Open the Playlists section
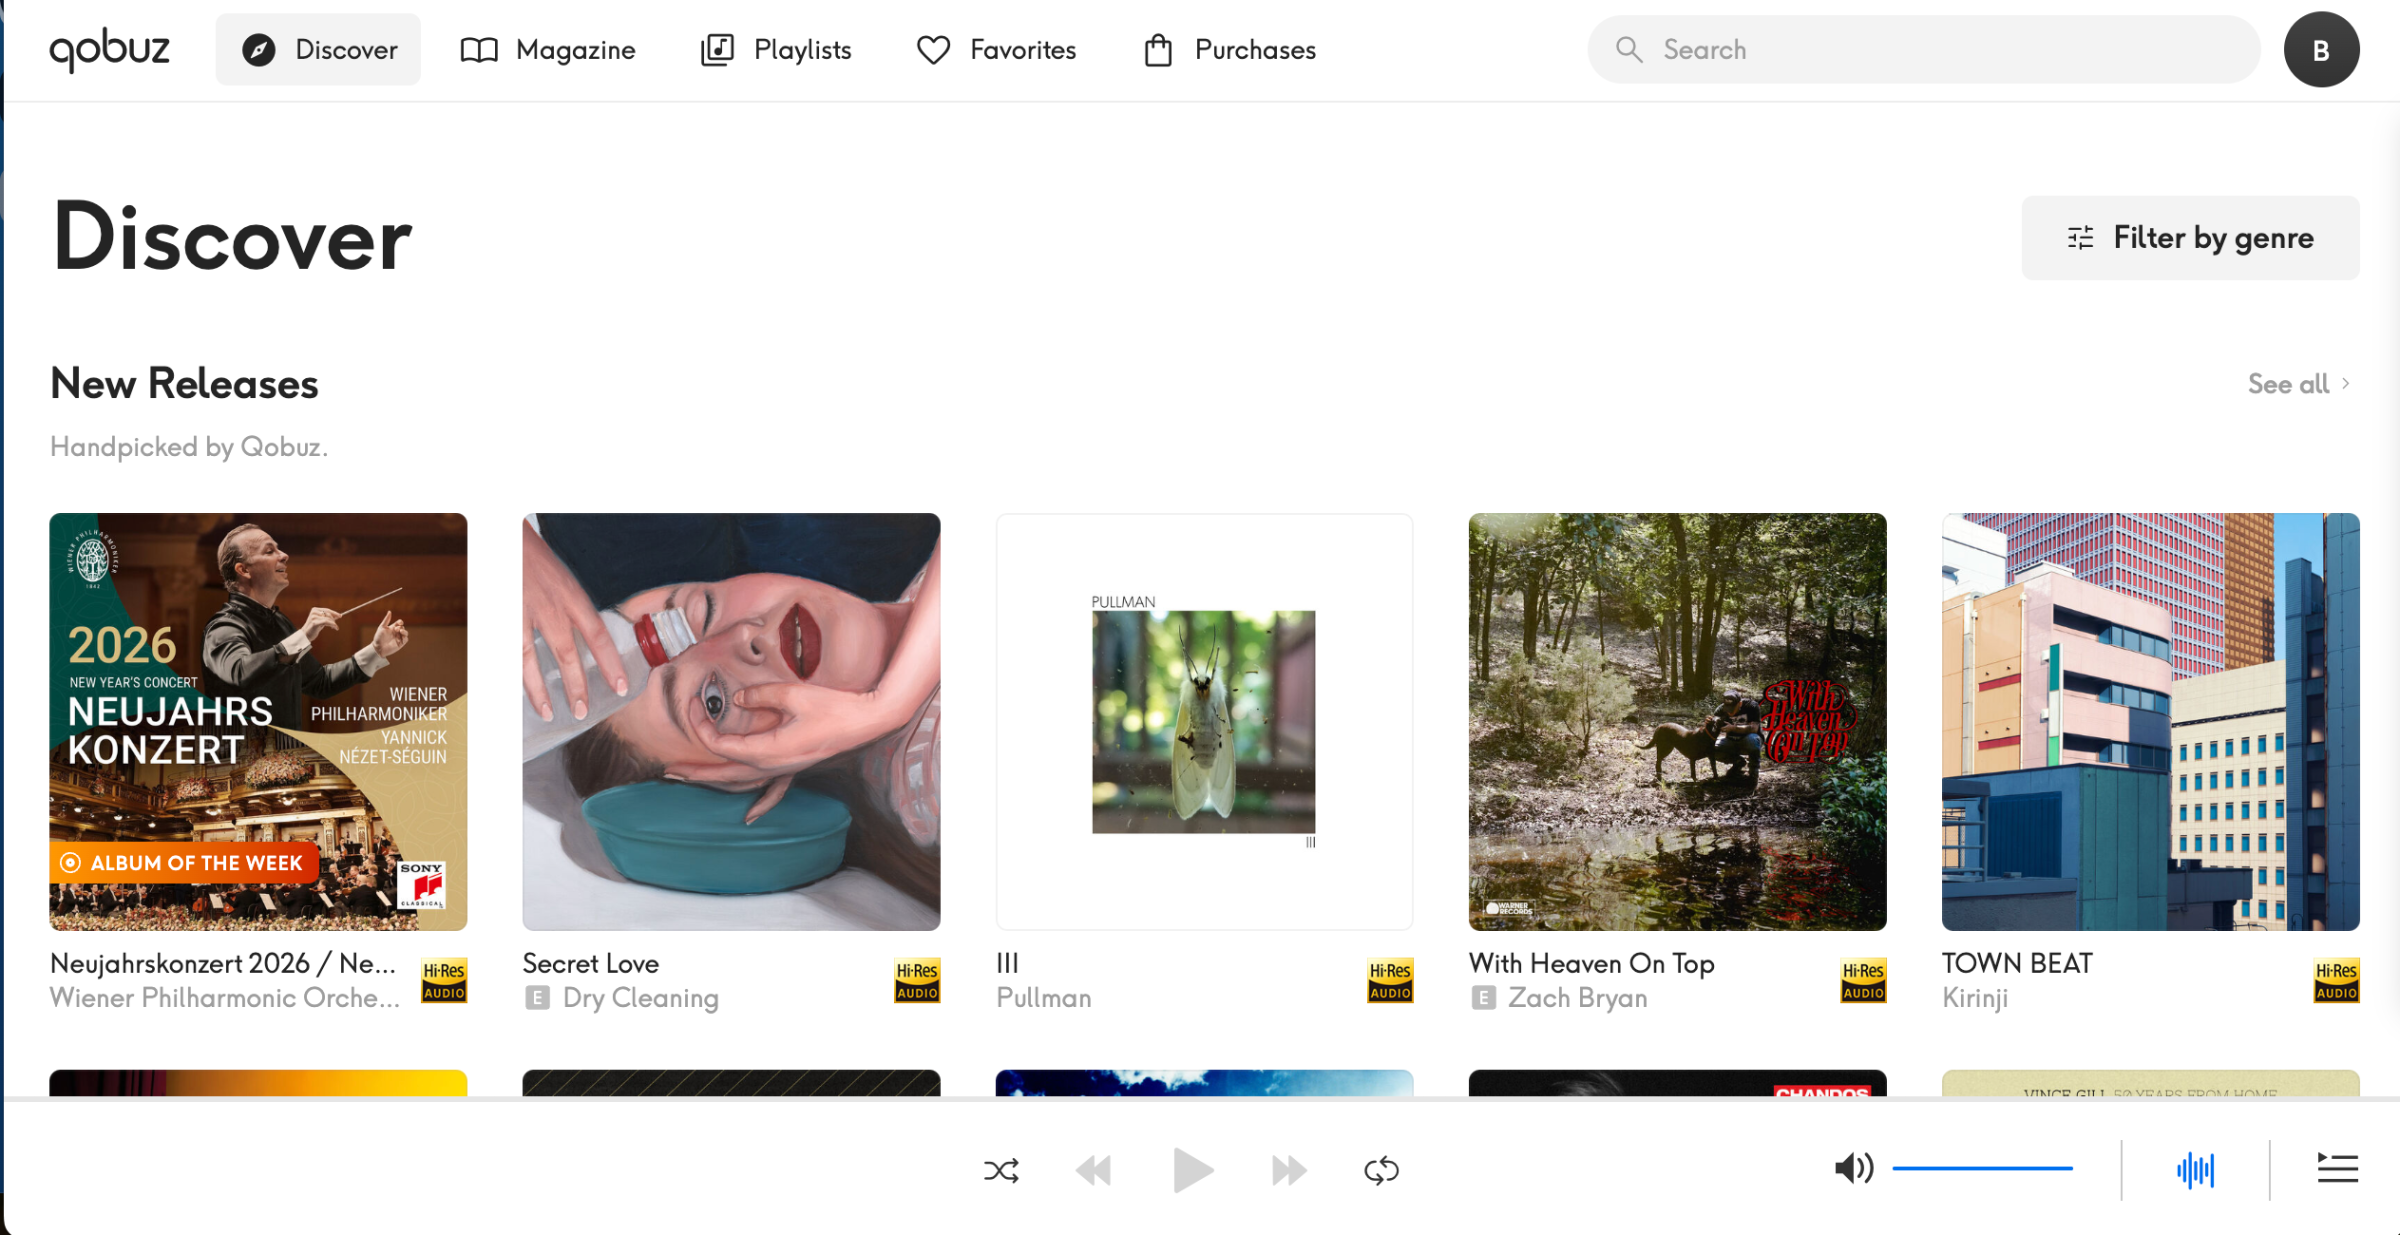2400x1235 pixels. tap(775, 49)
